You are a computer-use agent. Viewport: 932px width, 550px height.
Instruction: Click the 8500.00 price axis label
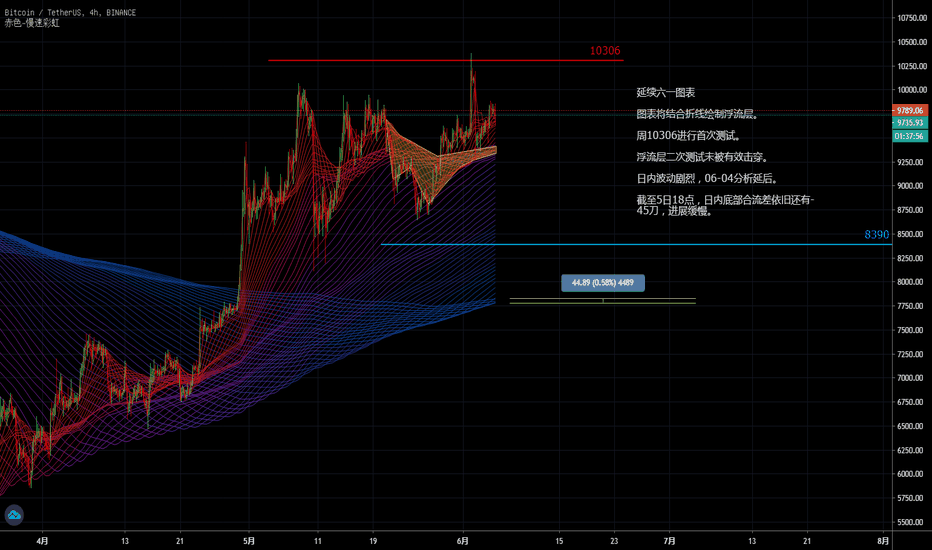coord(912,234)
